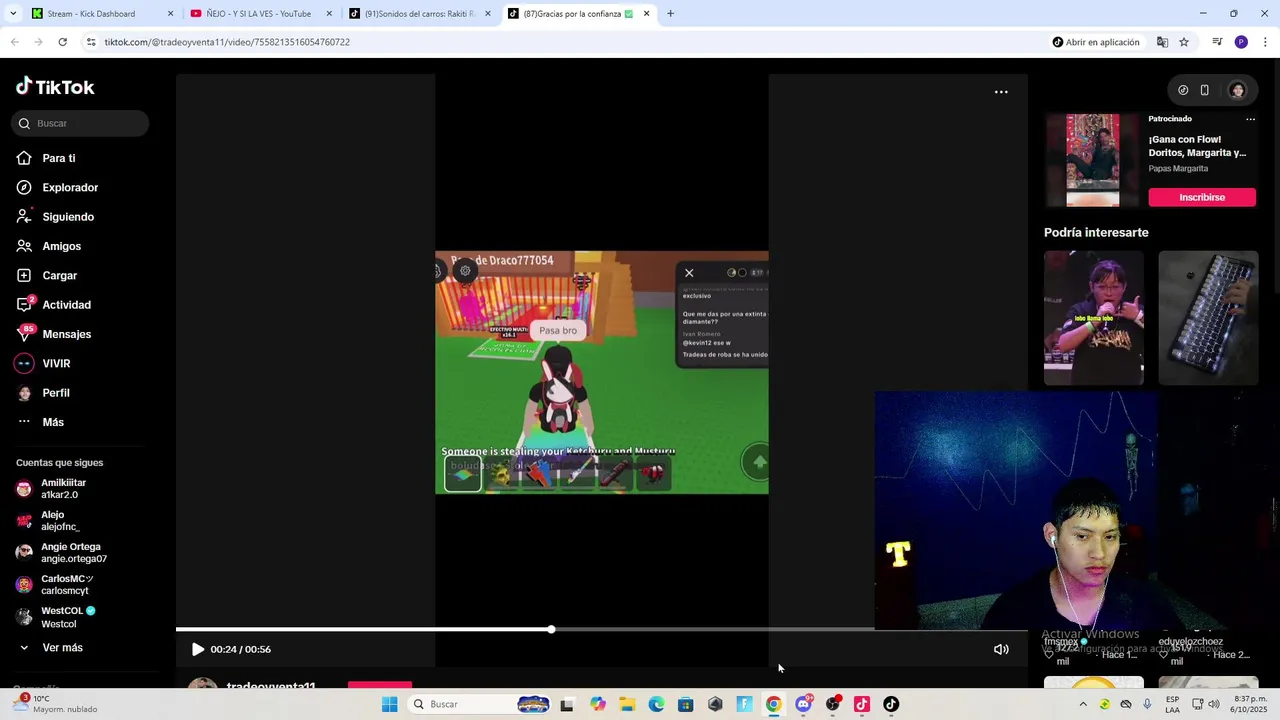The image size is (1280, 720).
Task: Open the Windows Start menu
Action: pos(389,704)
